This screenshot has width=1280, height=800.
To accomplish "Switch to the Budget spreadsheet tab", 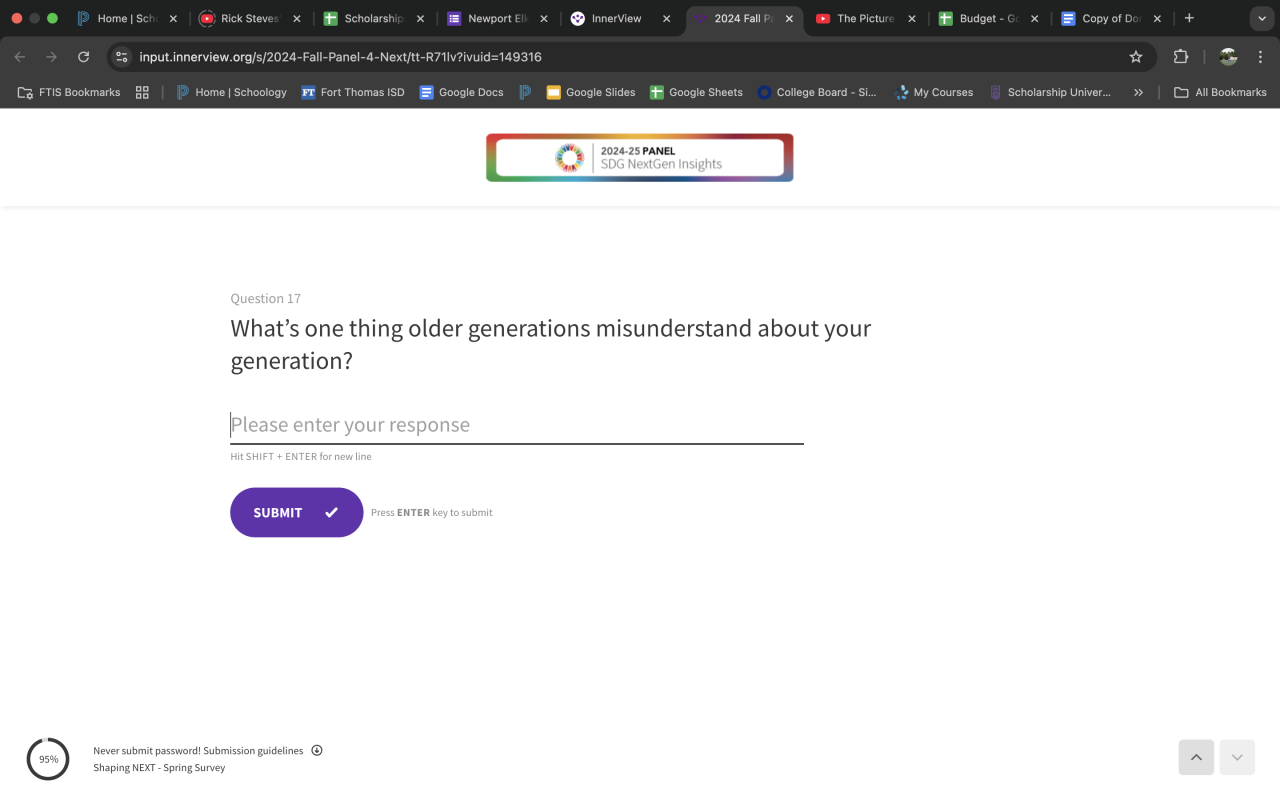I will pyautogui.click(x=987, y=18).
